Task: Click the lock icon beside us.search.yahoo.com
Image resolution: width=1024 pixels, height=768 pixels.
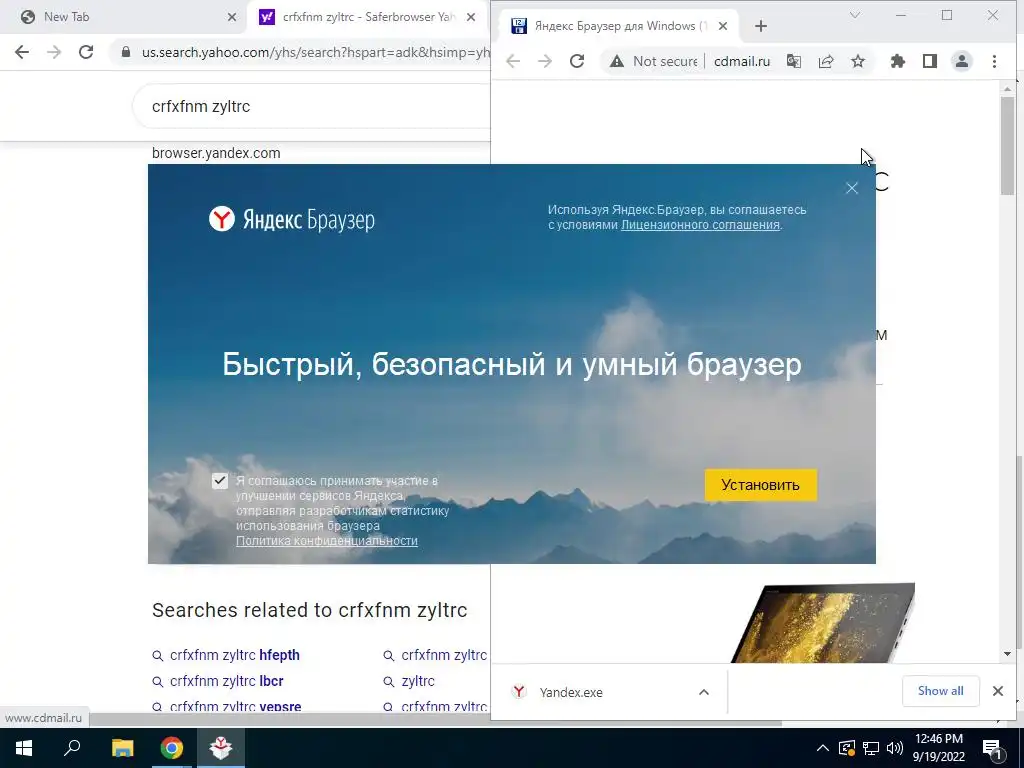Action: (126, 53)
